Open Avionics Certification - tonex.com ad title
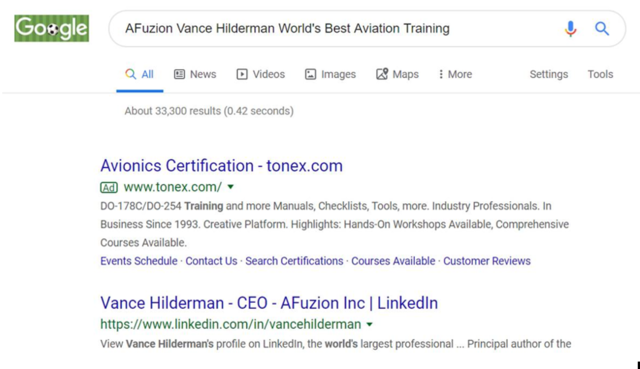Screen dimensions: 640x369 (221, 166)
